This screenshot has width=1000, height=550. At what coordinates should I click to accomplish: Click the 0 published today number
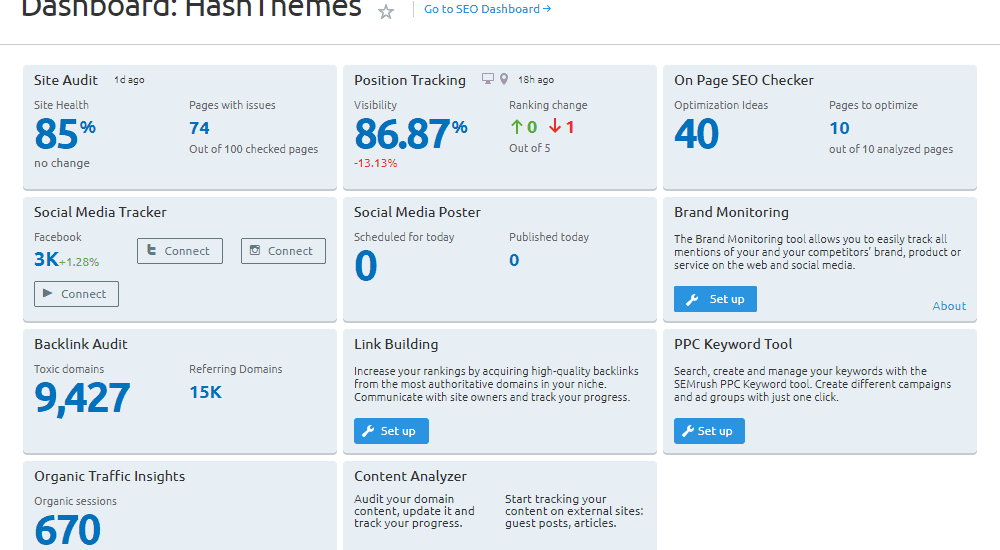pyautogui.click(x=514, y=260)
